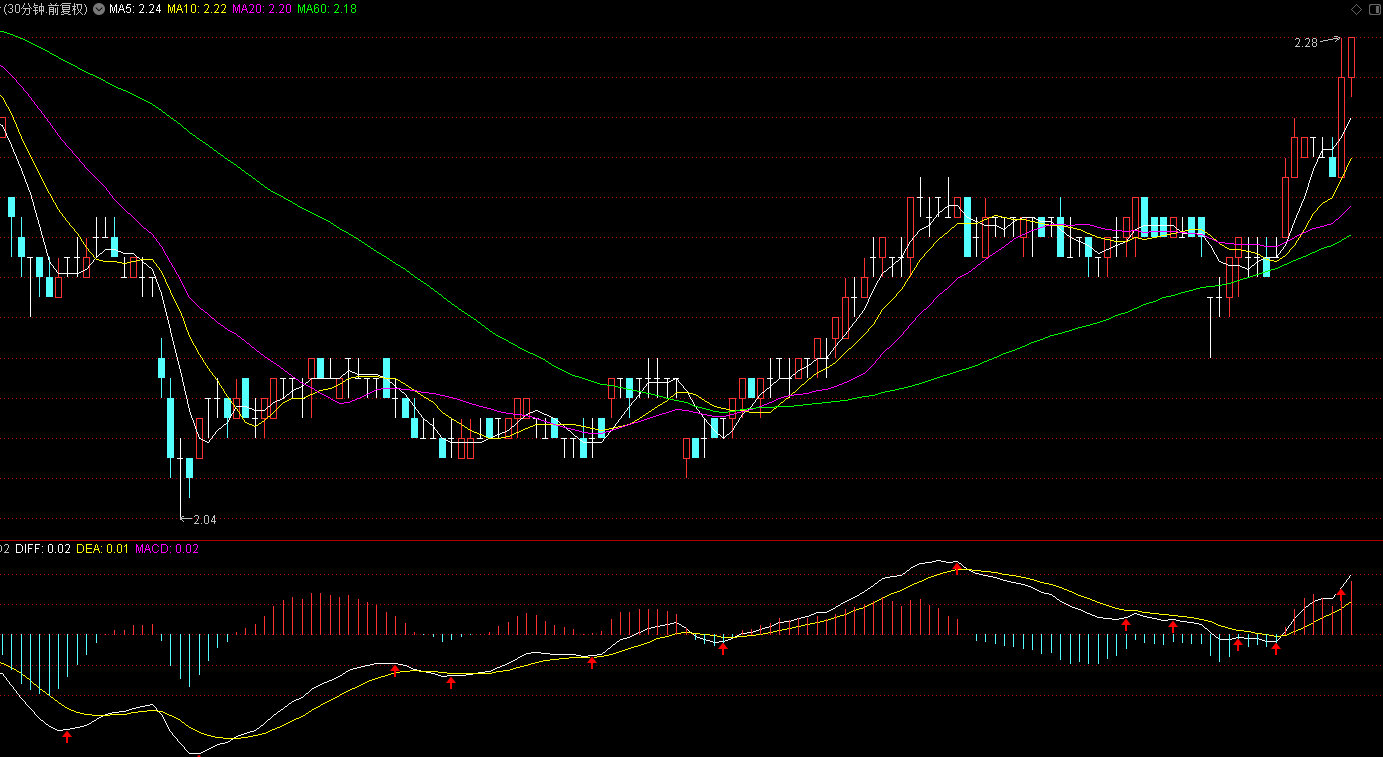Toggle the side panel layout icon
The width and height of the screenshot is (1383, 757).
(x=1373, y=9)
